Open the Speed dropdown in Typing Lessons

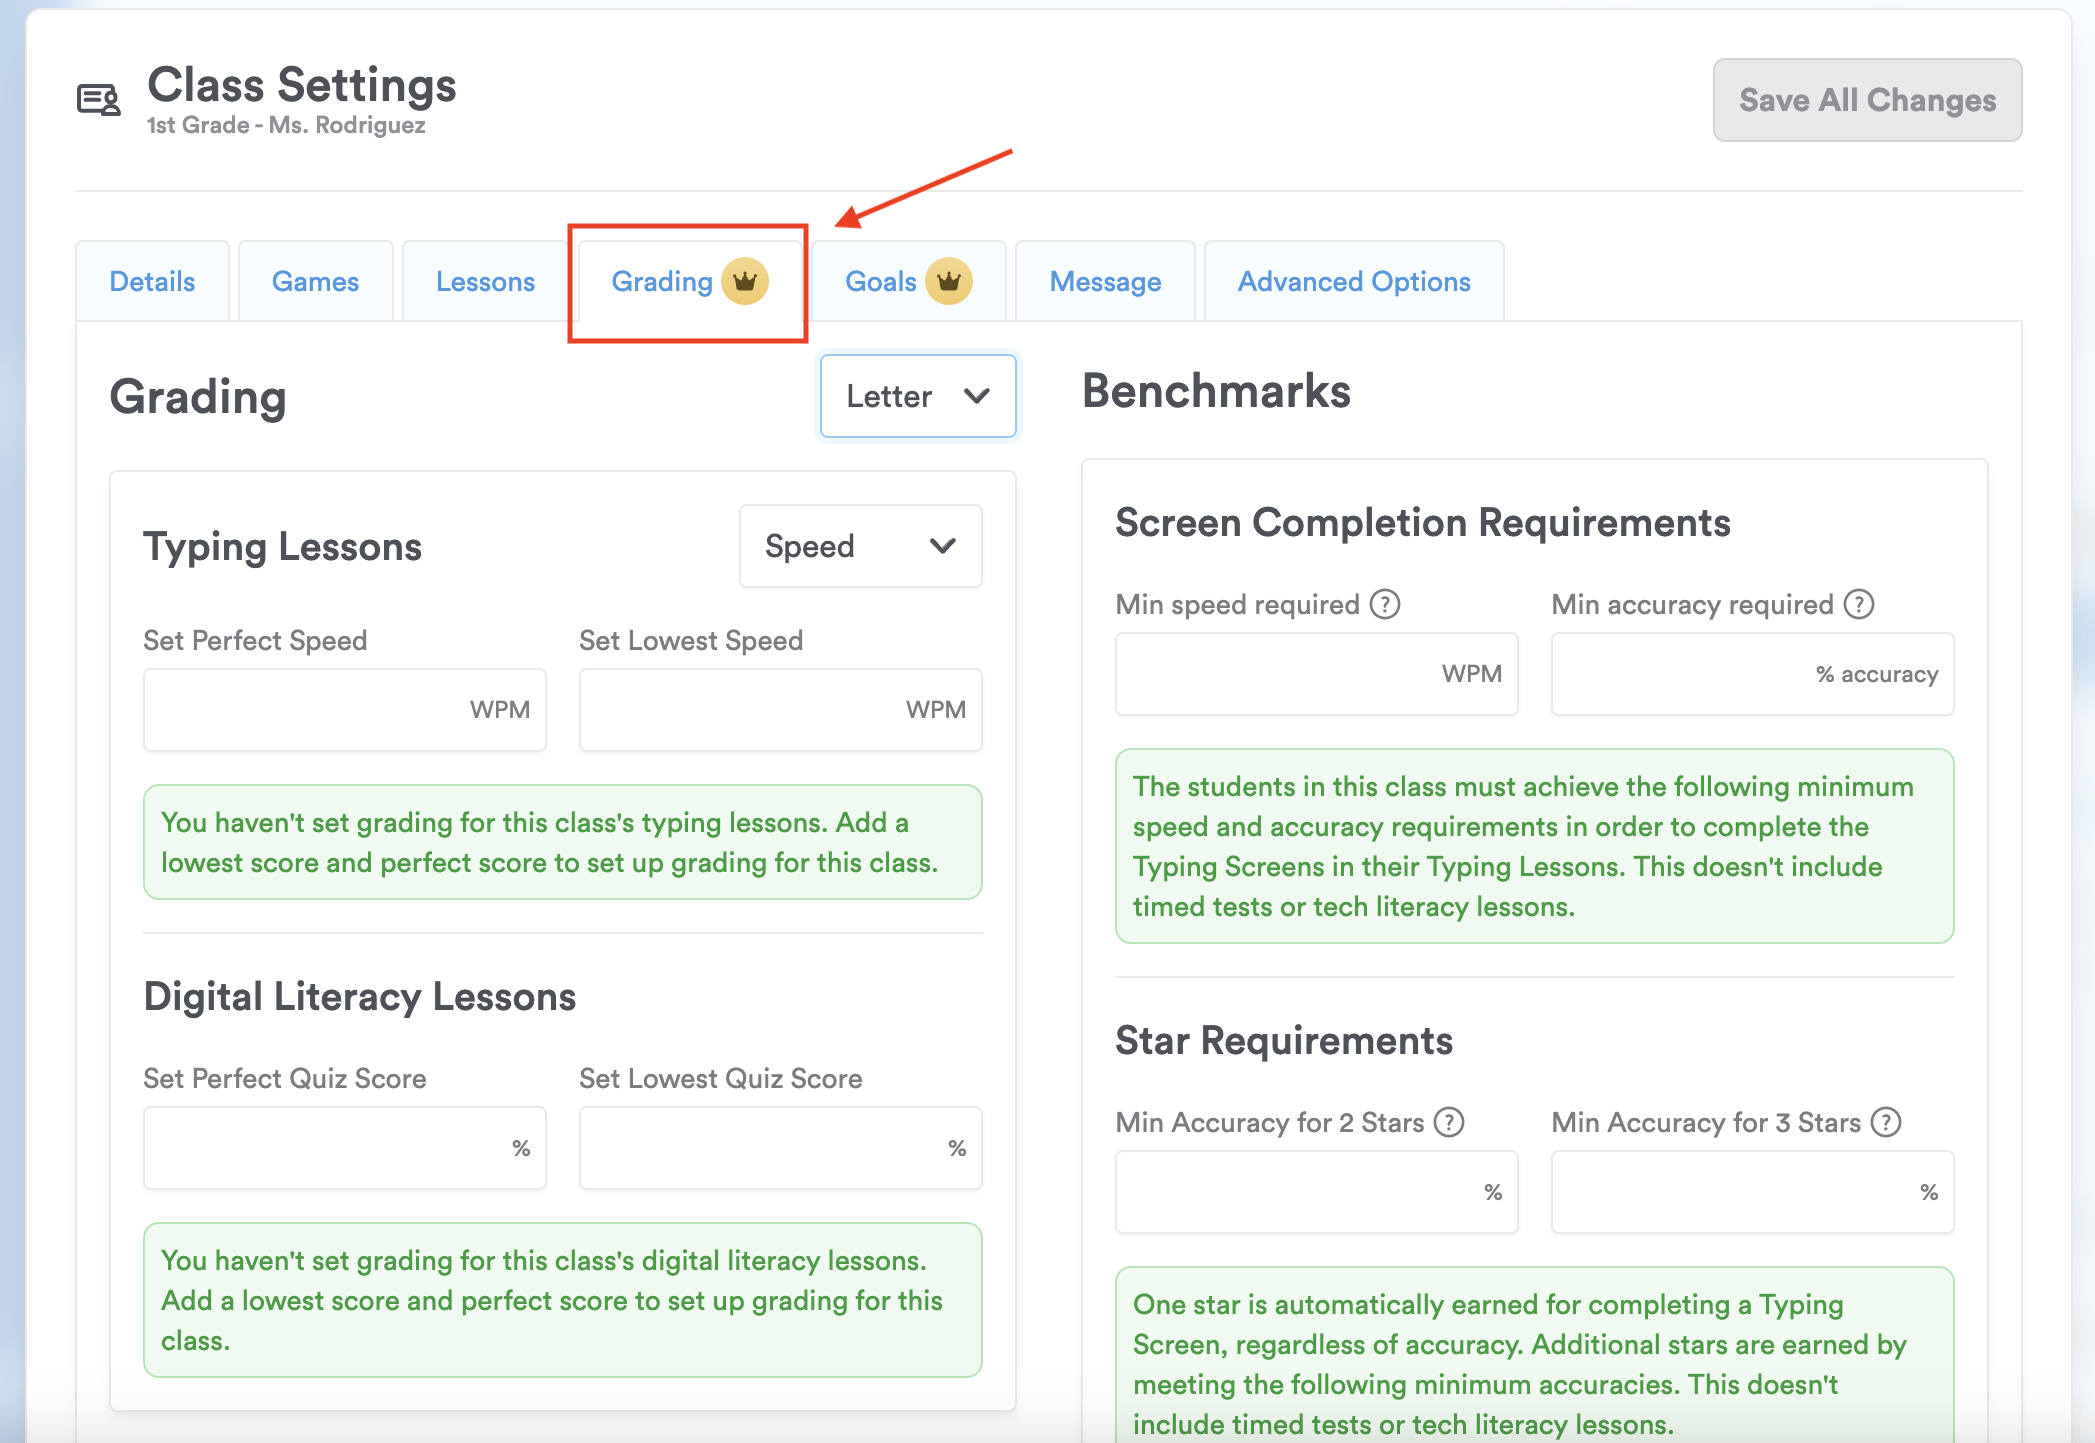point(860,546)
